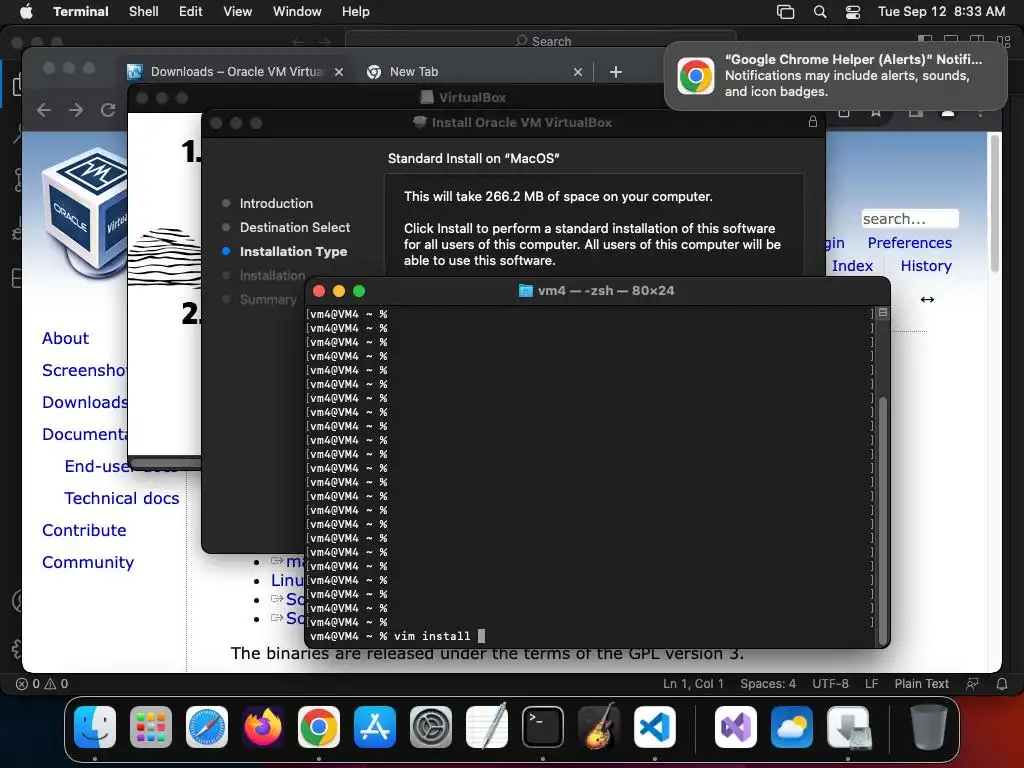Click the Apple menu icon
This screenshot has height=768, width=1024.
tap(26, 12)
